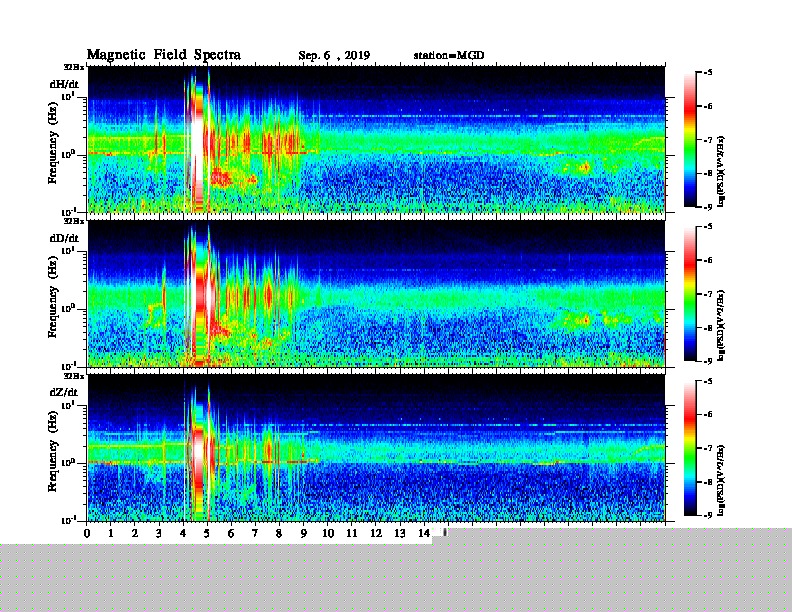Click the "-5" tick on the dH/dt color scale

point(708,73)
